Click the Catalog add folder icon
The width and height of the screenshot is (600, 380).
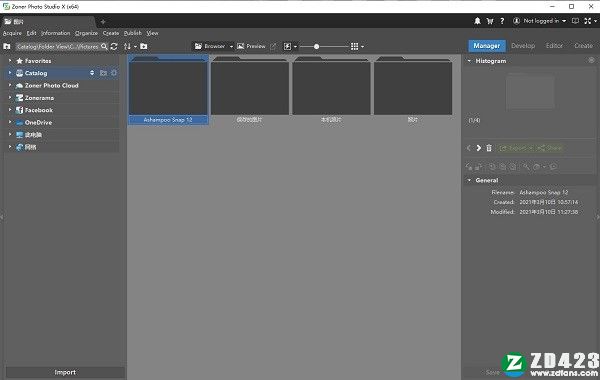tap(103, 73)
